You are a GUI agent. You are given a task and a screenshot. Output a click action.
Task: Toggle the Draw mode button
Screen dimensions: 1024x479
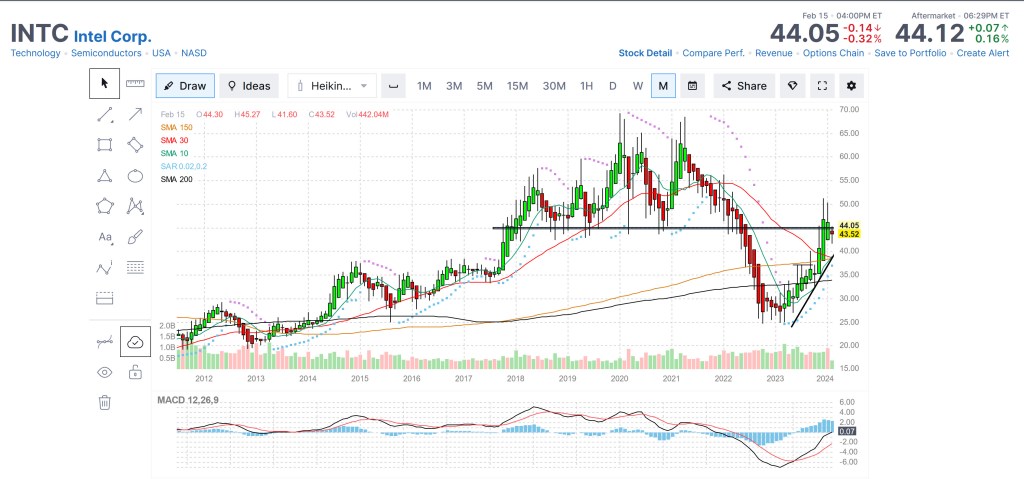point(184,86)
